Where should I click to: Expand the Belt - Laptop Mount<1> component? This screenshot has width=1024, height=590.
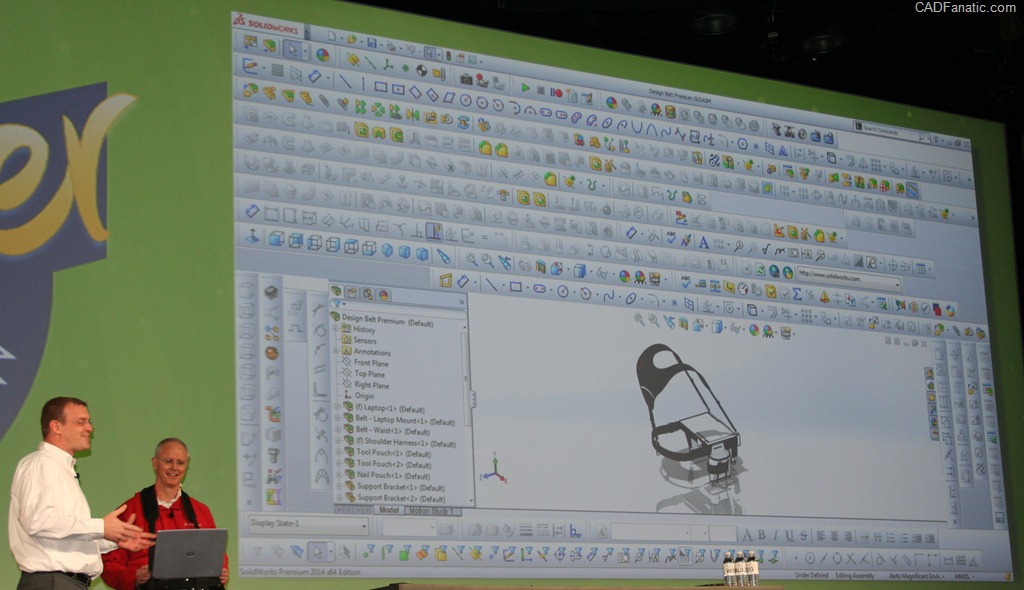coord(338,418)
